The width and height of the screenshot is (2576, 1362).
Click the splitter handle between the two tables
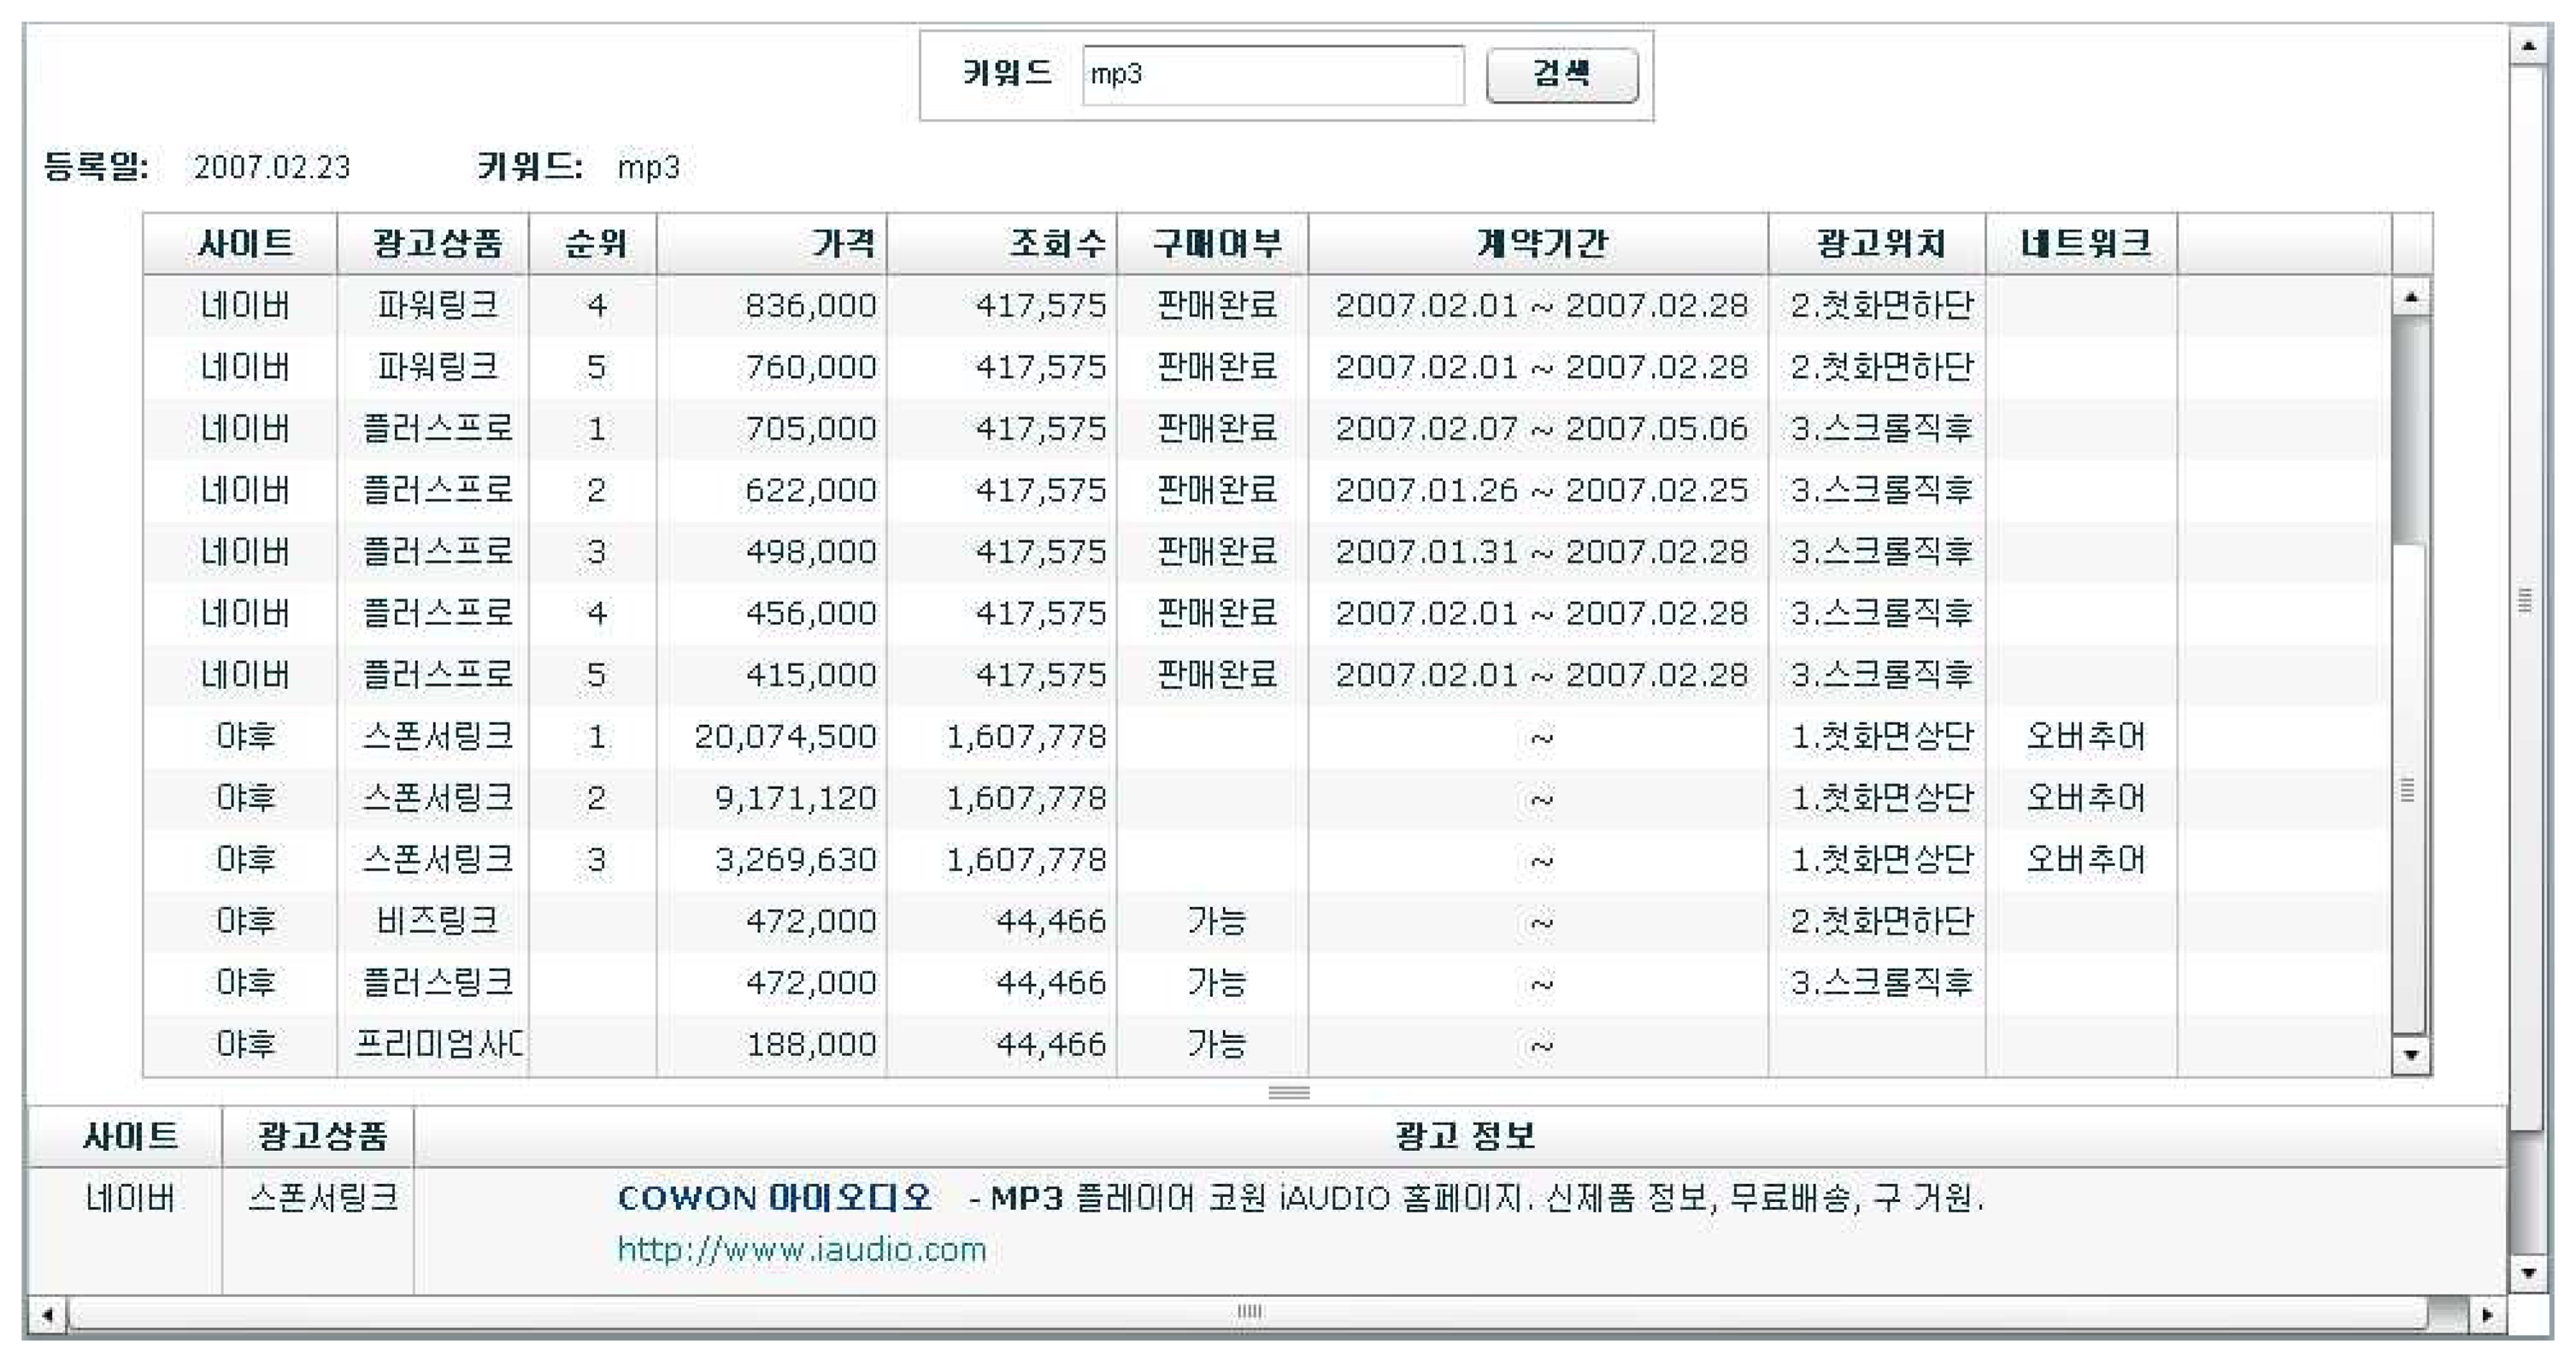pyautogui.click(x=1288, y=1092)
